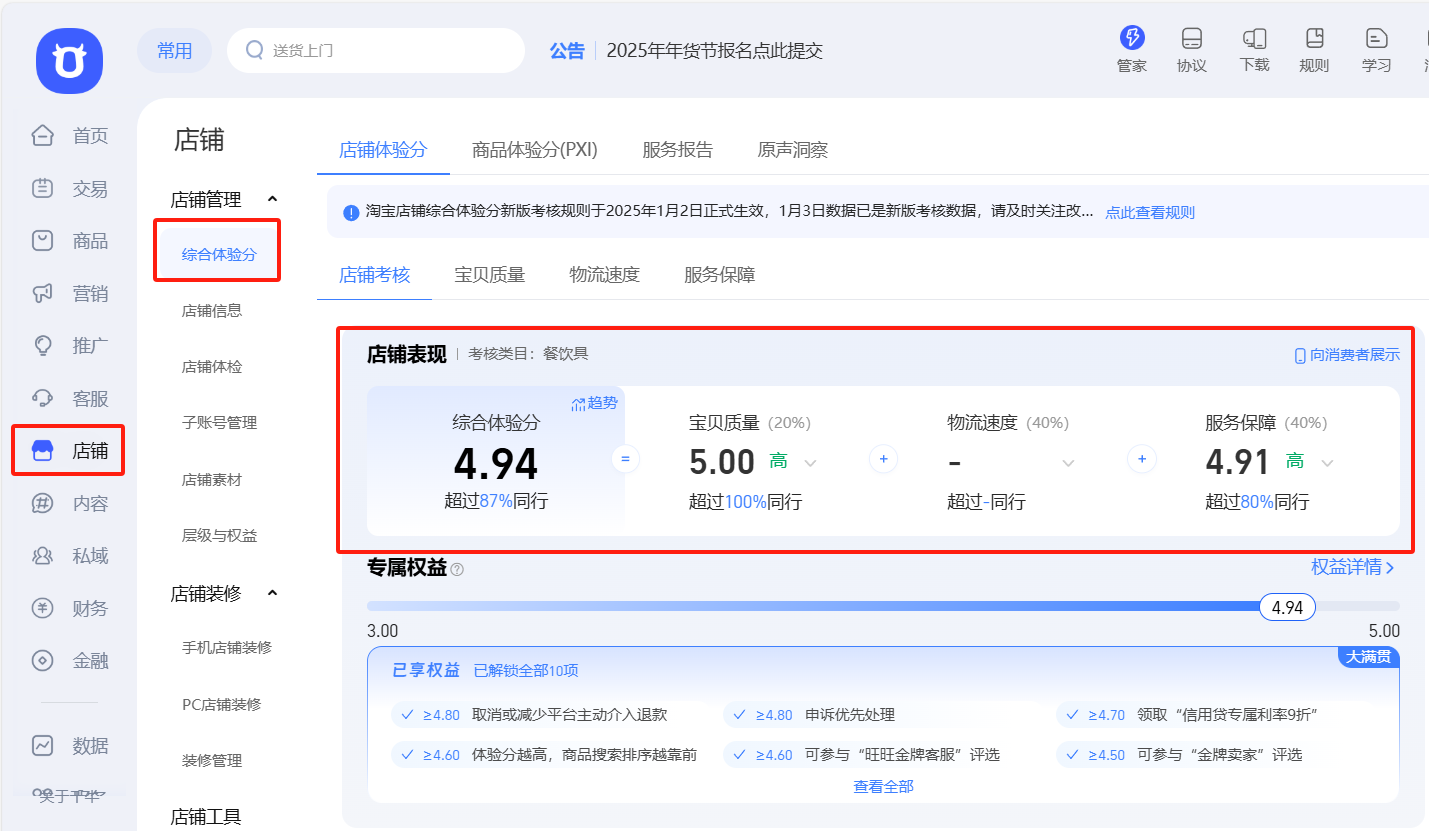The image size is (1429, 831).
Task: Open 综合体验分 menu item
Action: click(219, 254)
